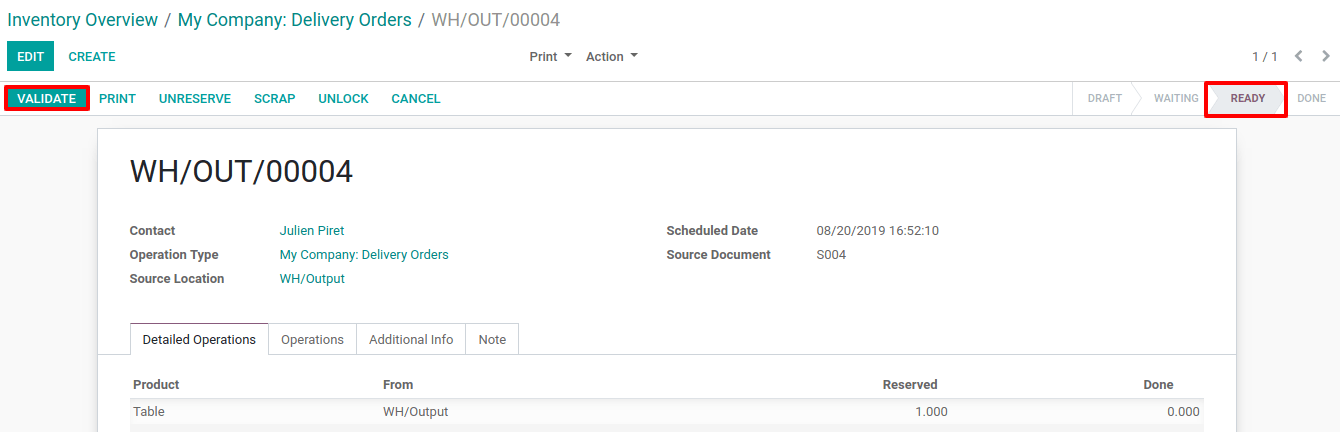The width and height of the screenshot is (1340, 432).
Task: Select the Table product row
Action: 667,412
